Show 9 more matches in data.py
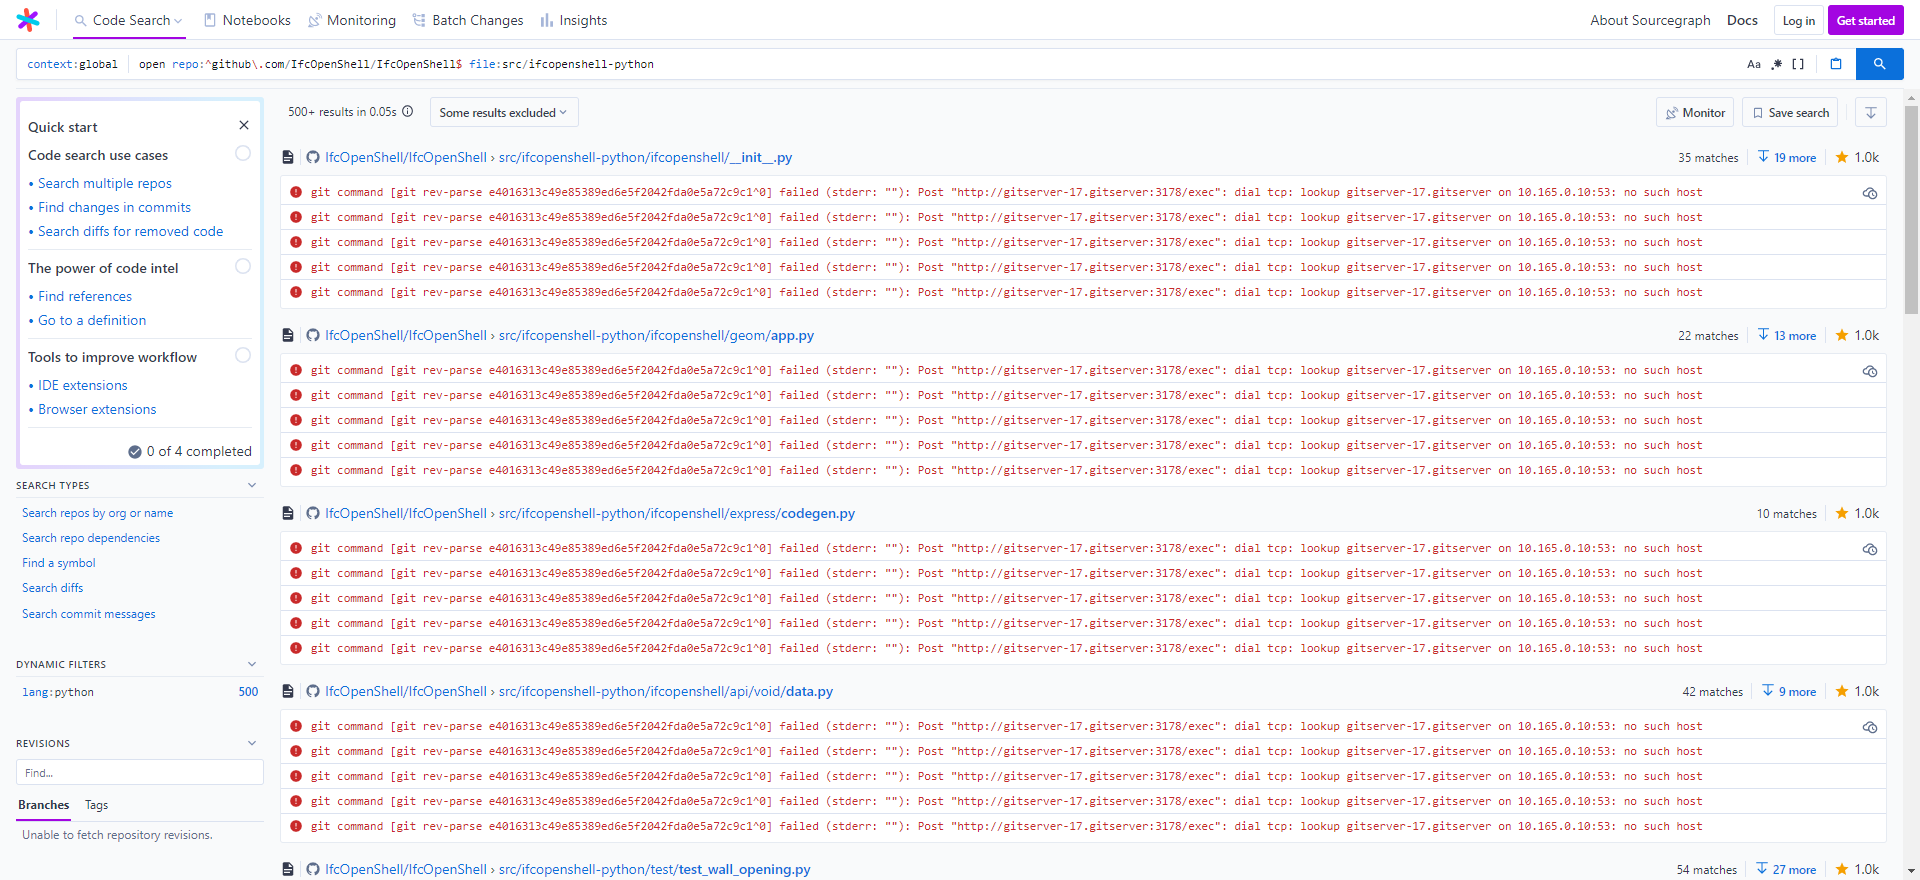Viewport: 1920px width, 880px height. click(1789, 691)
